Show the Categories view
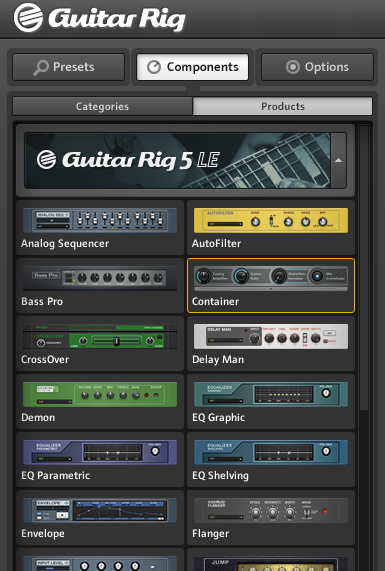This screenshot has width=385, height=571. tap(102, 106)
